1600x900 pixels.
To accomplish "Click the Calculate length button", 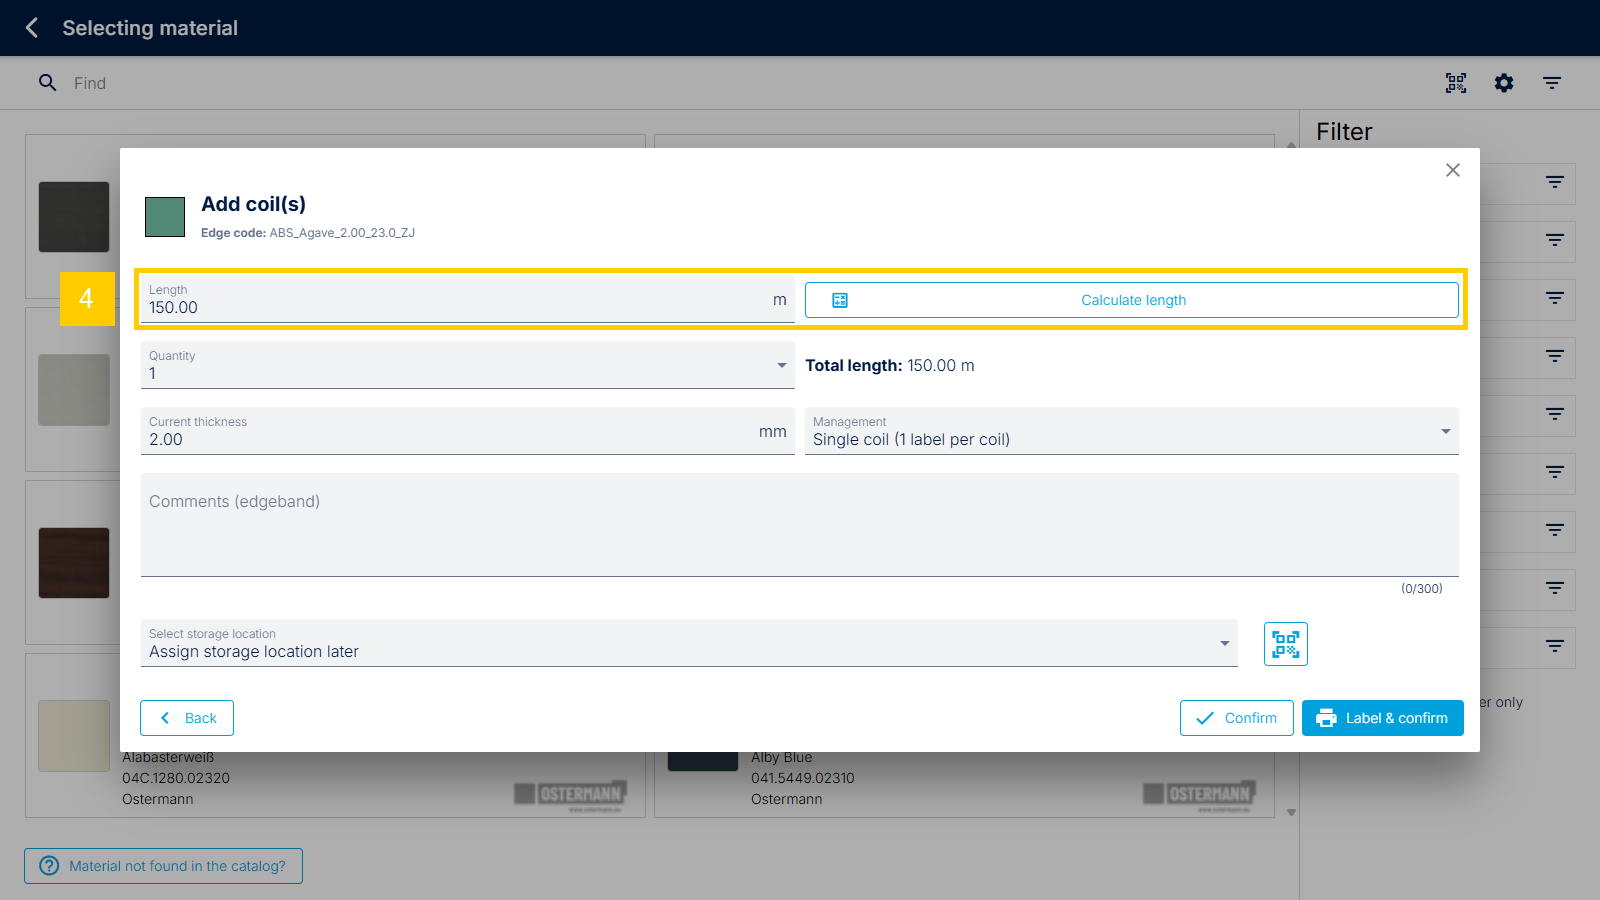I will [1132, 300].
